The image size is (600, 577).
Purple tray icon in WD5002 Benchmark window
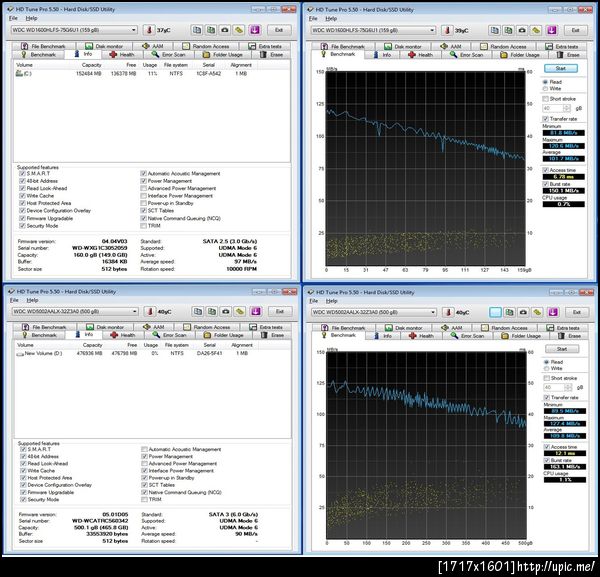click(553, 313)
